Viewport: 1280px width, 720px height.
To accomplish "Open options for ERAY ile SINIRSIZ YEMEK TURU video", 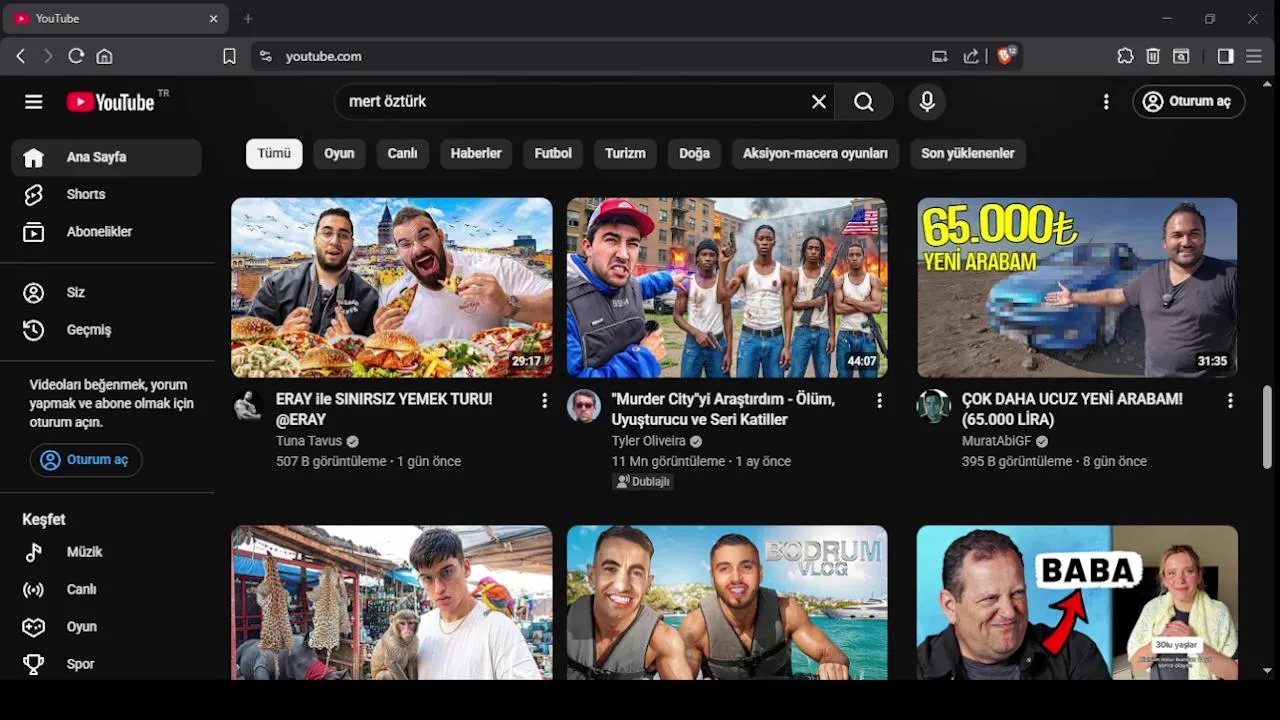I will (x=544, y=400).
